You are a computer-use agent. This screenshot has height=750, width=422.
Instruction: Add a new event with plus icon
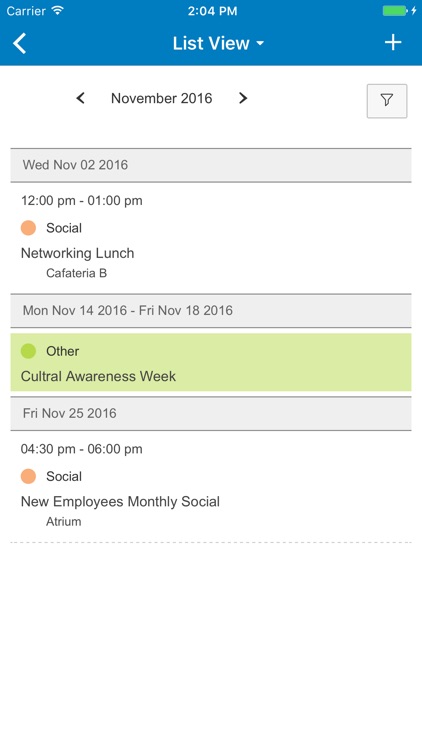[x=393, y=43]
